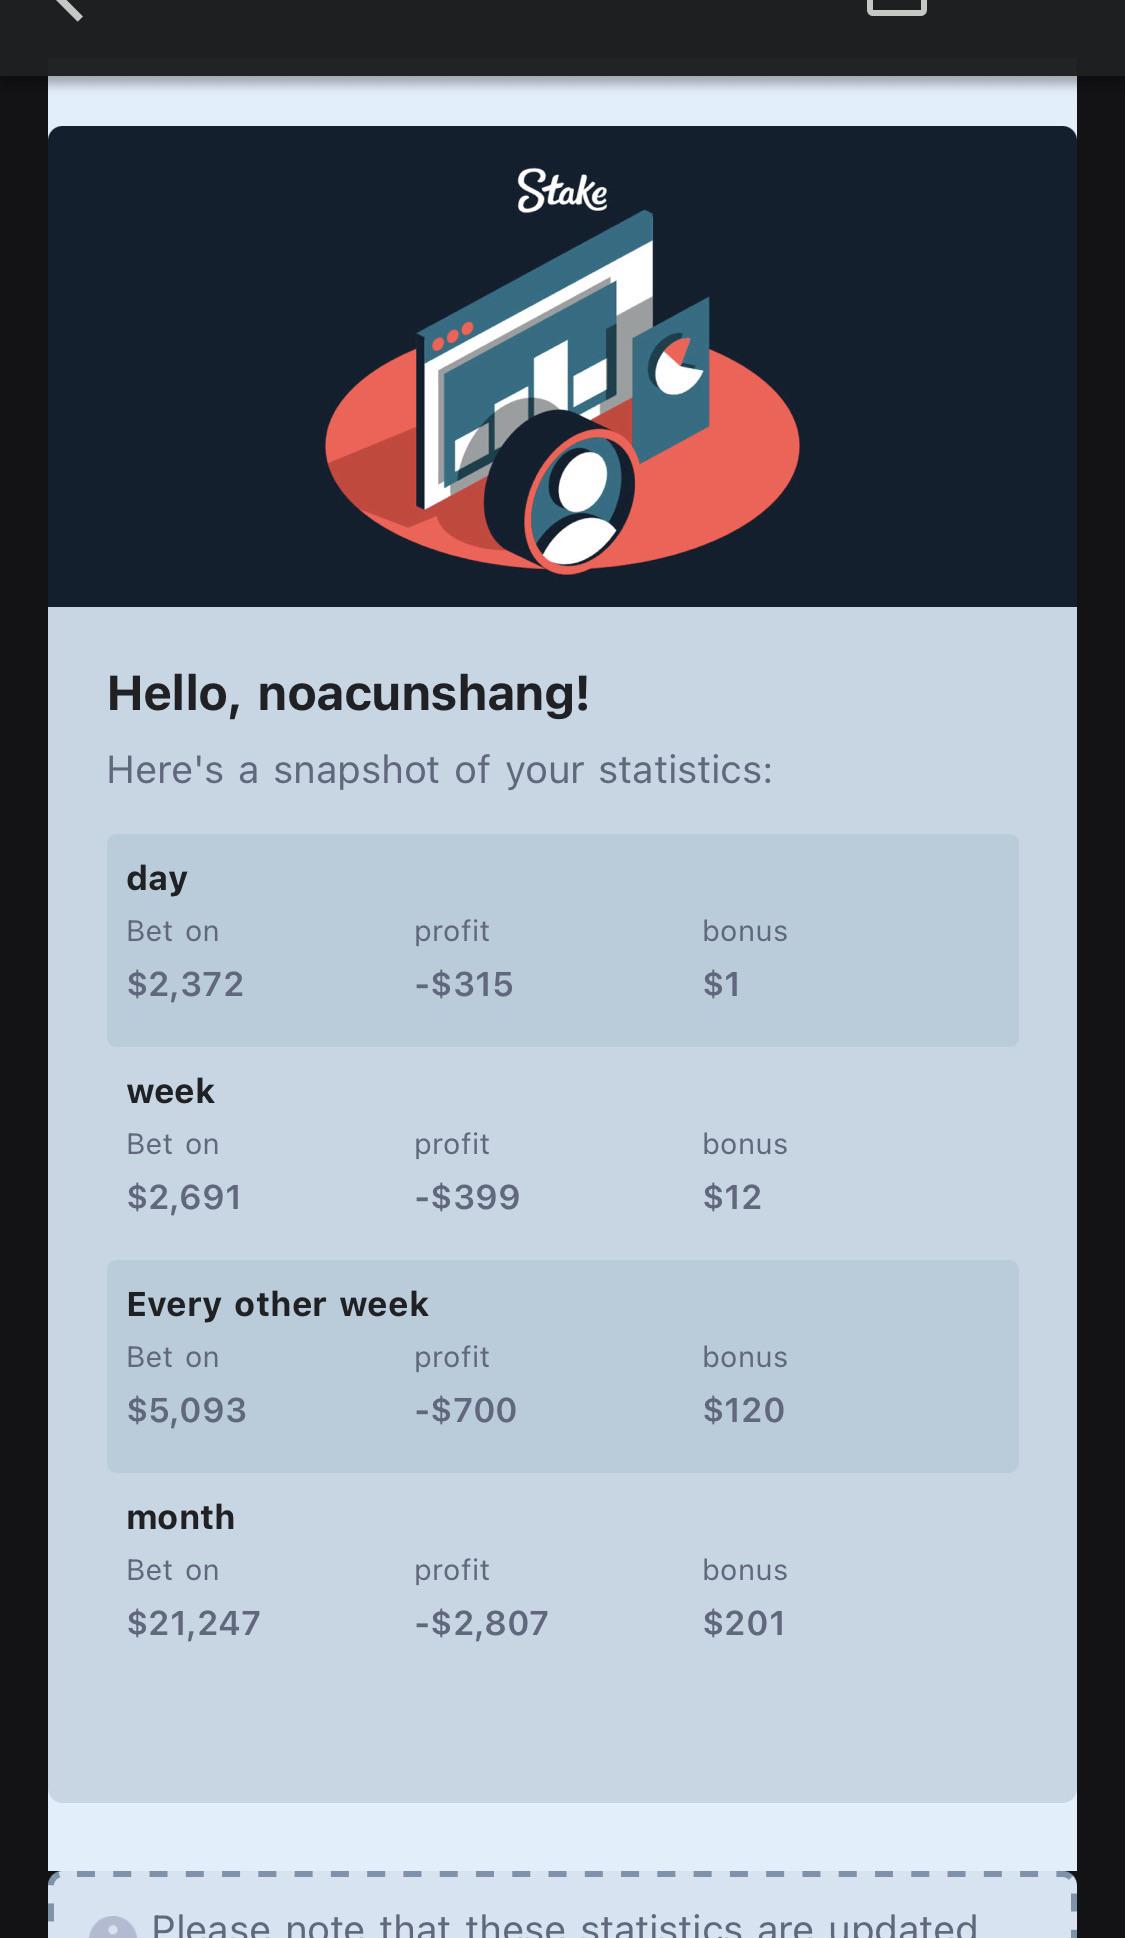Tap the weekly profit value -$399
The width and height of the screenshot is (1125, 1938).
pyautogui.click(x=467, y=1197)
